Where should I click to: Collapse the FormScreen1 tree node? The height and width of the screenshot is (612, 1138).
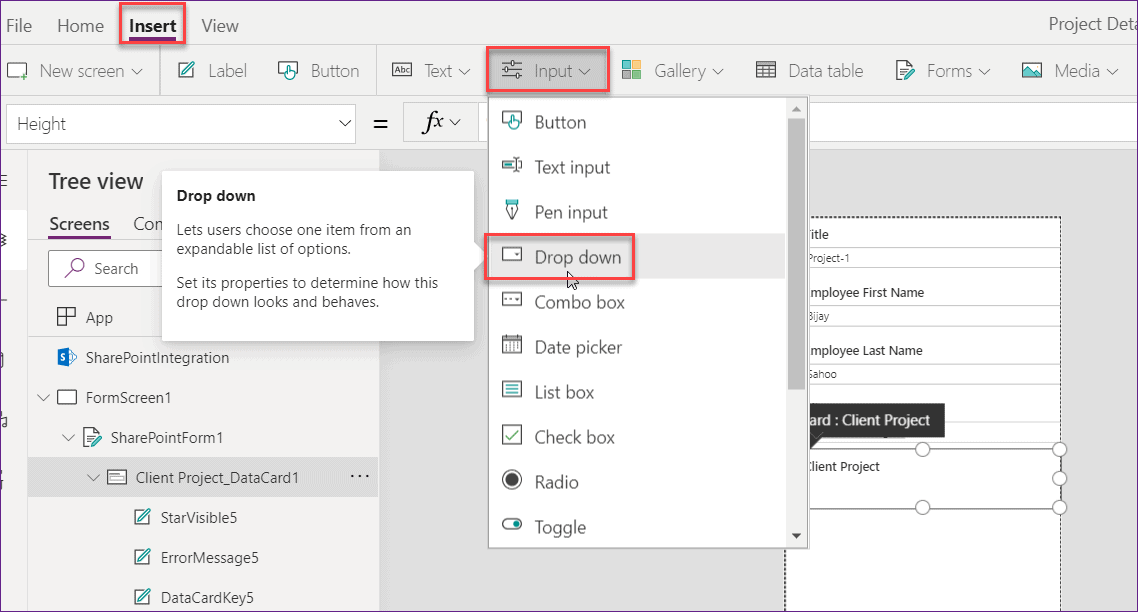(43, 397)
